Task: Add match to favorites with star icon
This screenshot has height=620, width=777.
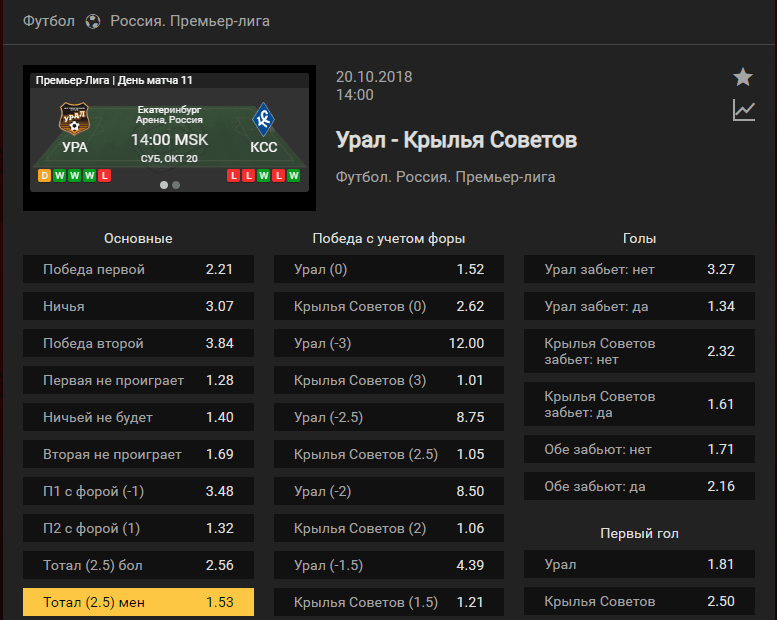Action: pyautogui.click(x=743, y=77)
